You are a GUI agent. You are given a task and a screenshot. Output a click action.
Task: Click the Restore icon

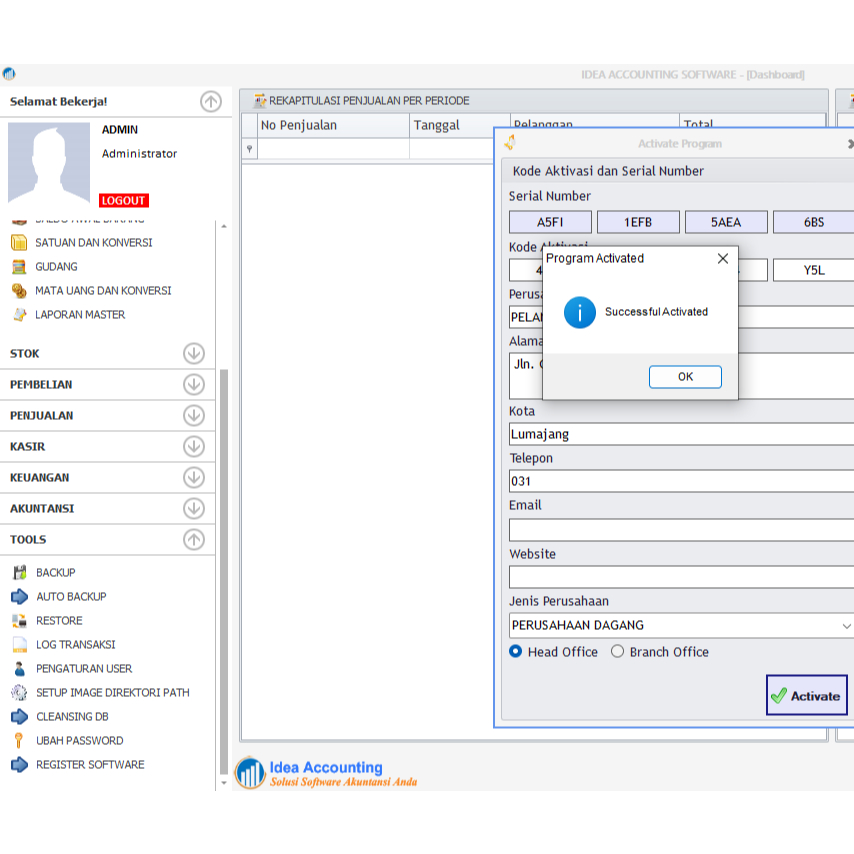point(20,620)
